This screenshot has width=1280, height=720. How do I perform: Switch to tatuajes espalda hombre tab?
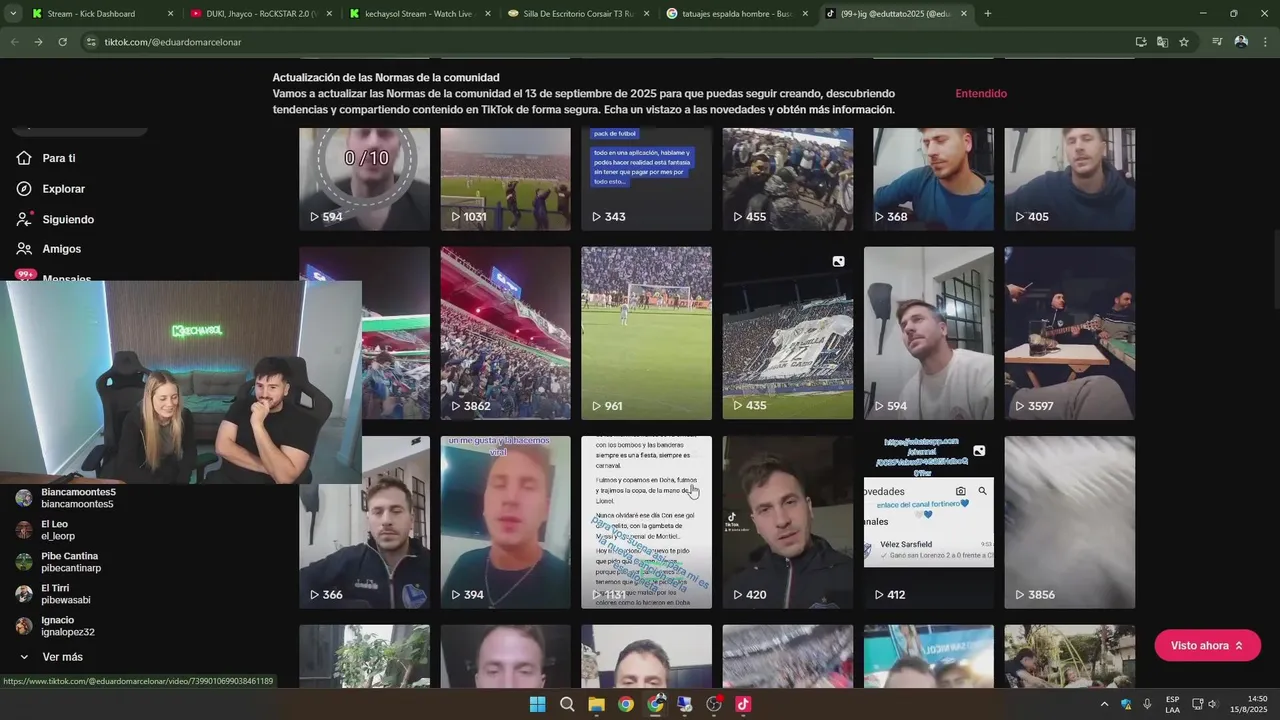[x=737, y=14]
